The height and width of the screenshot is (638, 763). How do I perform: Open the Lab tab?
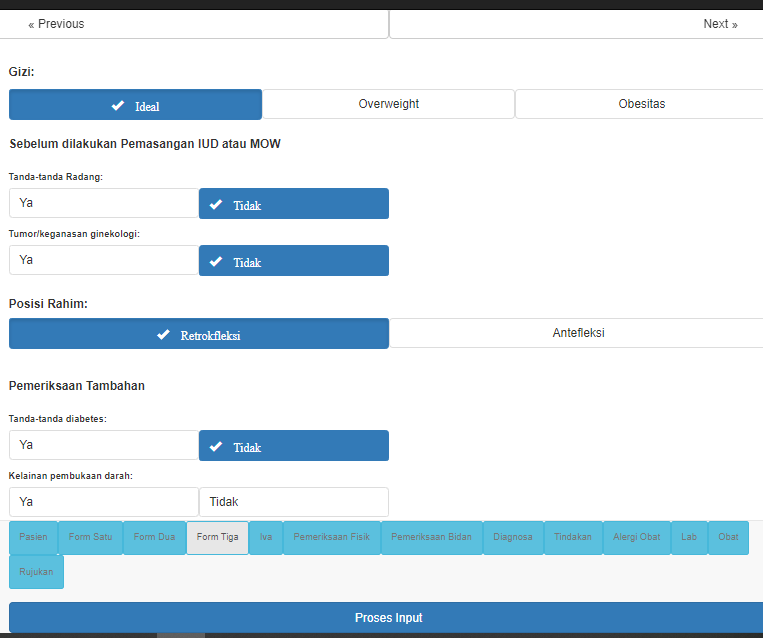pos(689,537)
